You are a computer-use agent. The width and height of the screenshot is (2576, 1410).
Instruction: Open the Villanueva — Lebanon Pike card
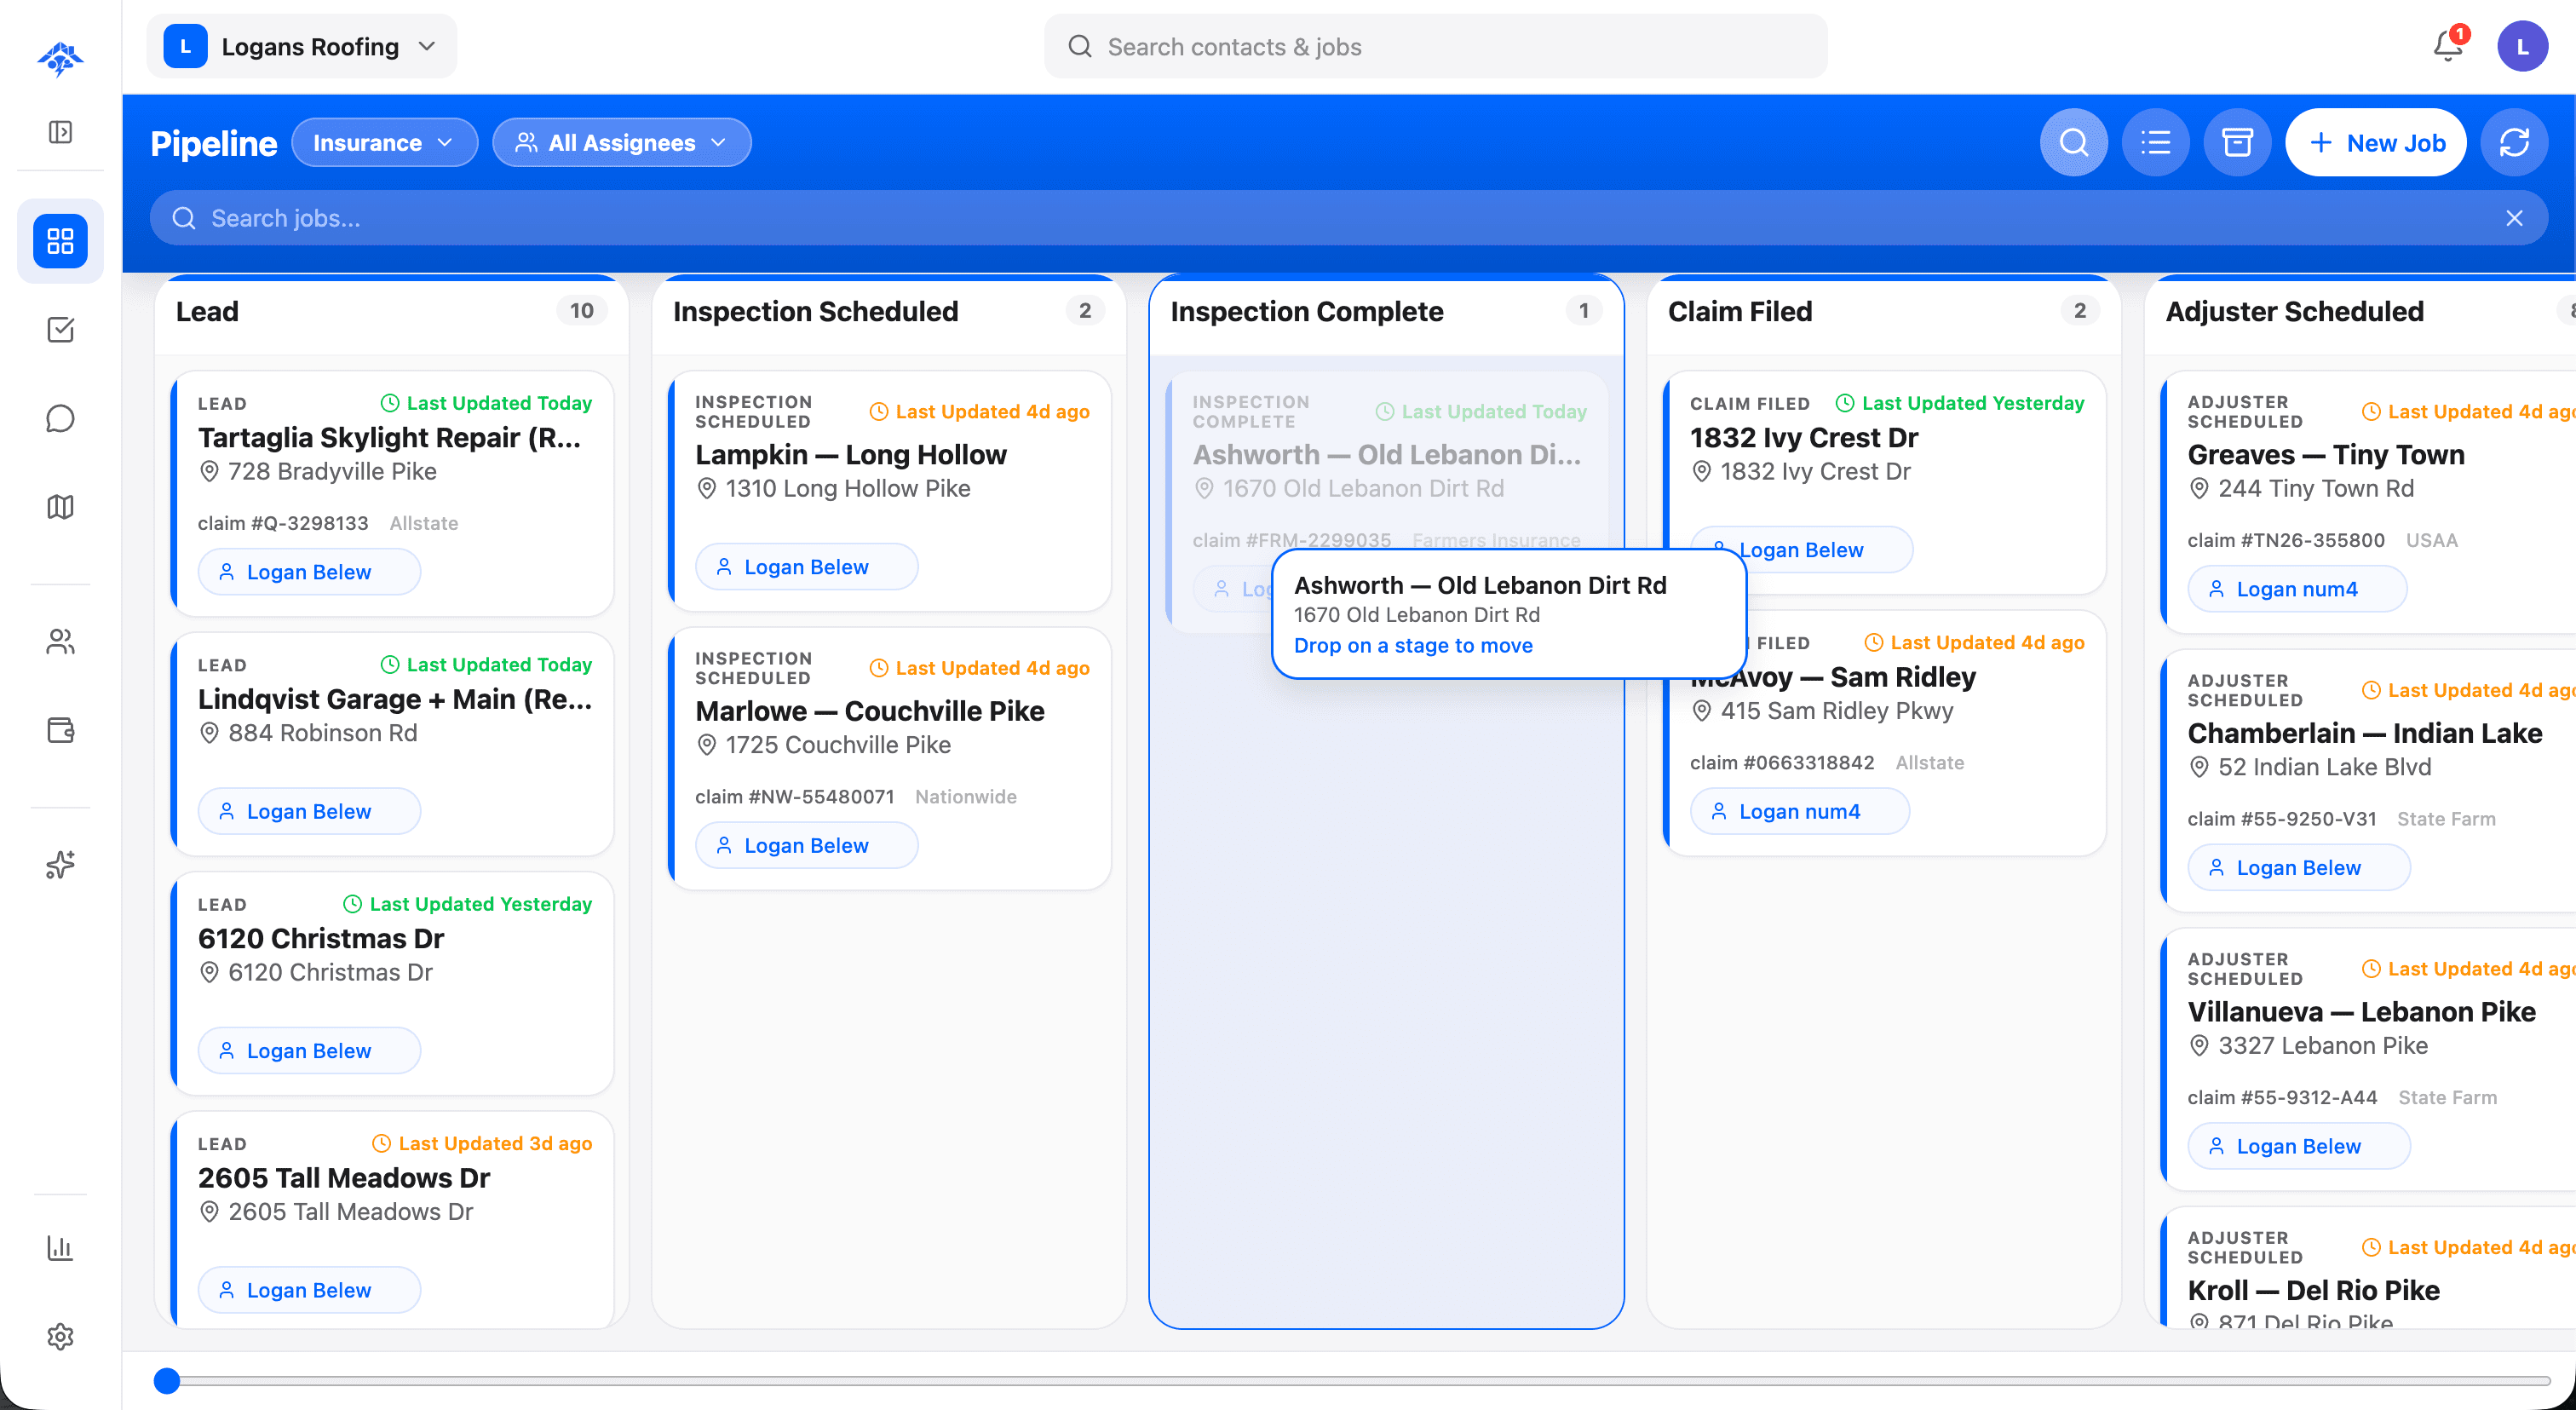pos(2368,1059)
